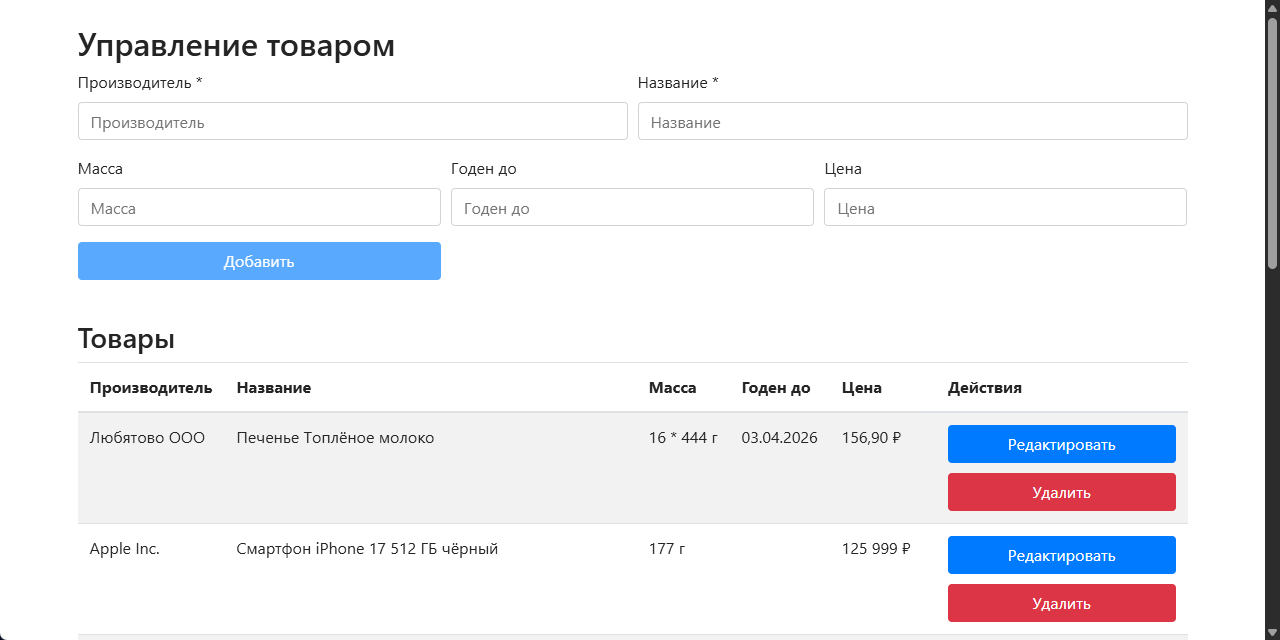The image size is (1280, 640).
Task: Remove the iPhone 17 product with Удалить
Action: (x=1061, y=603)
